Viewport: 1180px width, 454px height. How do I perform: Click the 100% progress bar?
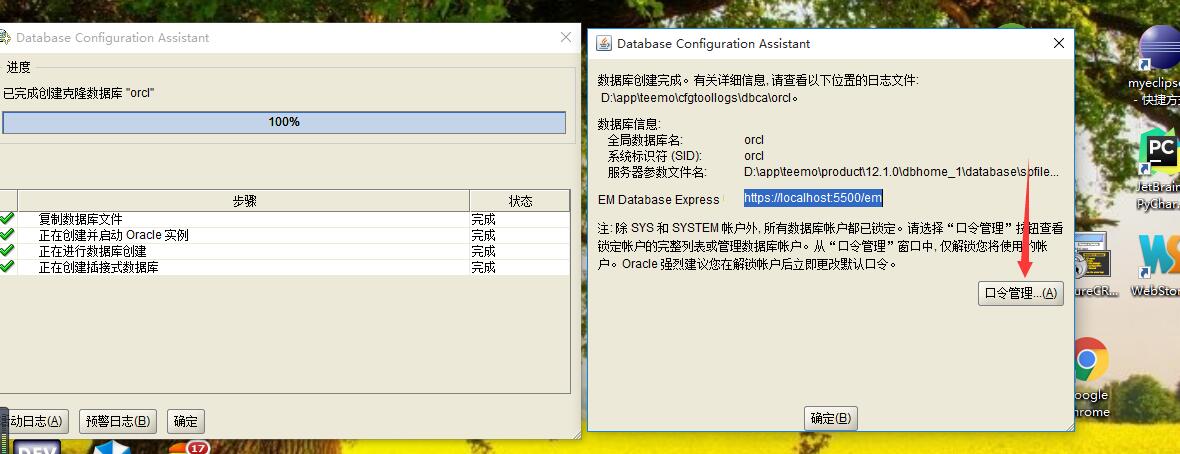coord(284,122)
